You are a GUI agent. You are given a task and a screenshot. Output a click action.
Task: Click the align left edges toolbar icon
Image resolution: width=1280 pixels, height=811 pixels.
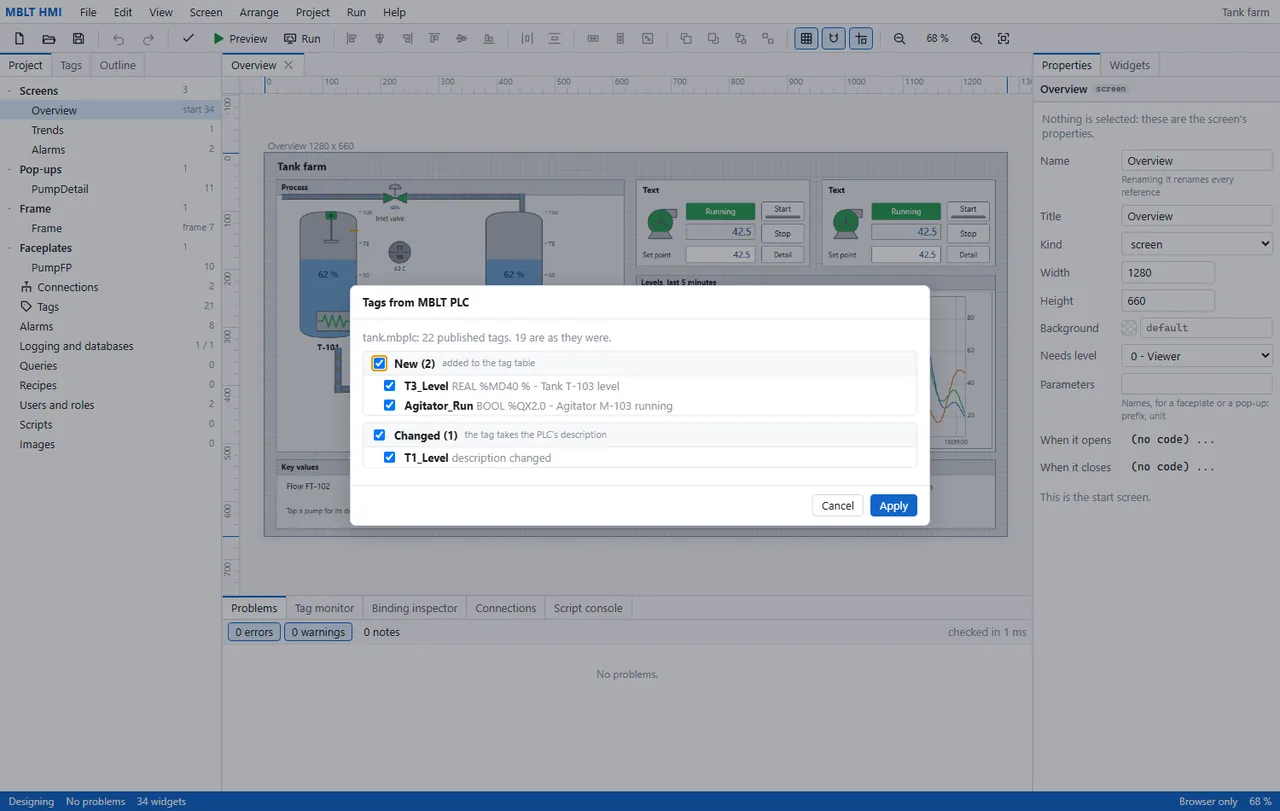(x=351, y=39)
